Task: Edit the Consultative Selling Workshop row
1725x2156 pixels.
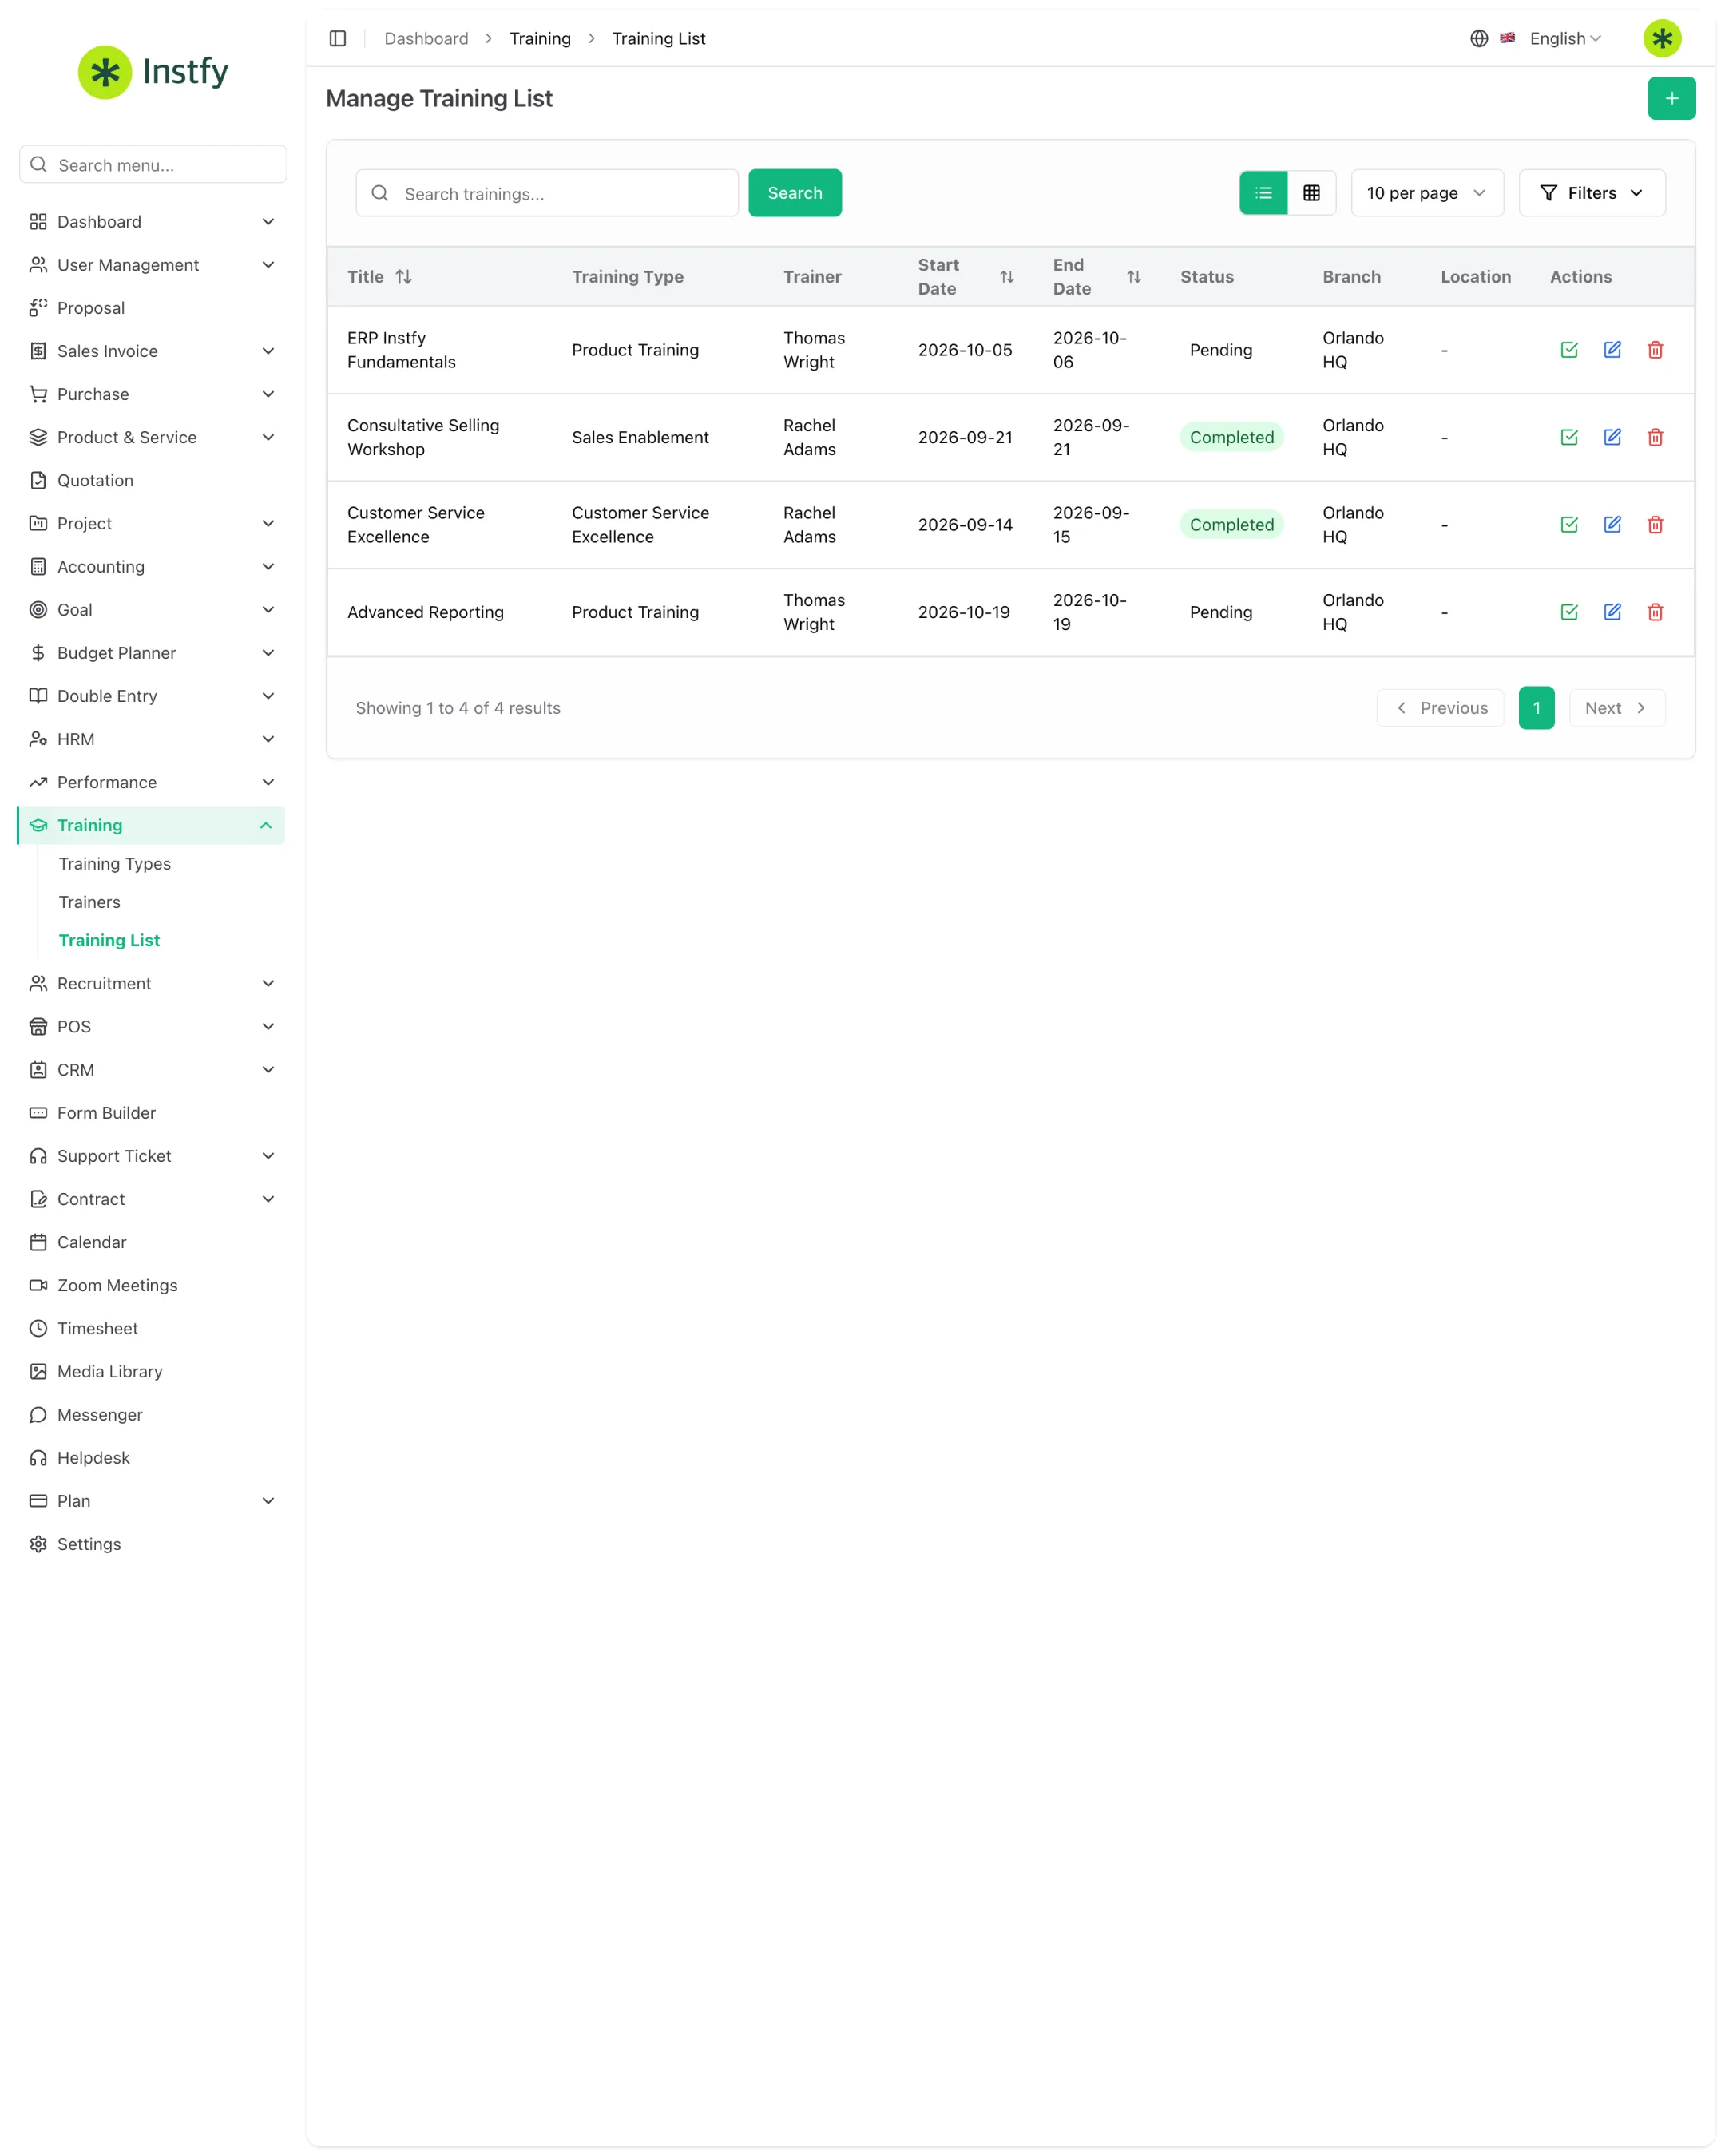Action: [1612, 437]
